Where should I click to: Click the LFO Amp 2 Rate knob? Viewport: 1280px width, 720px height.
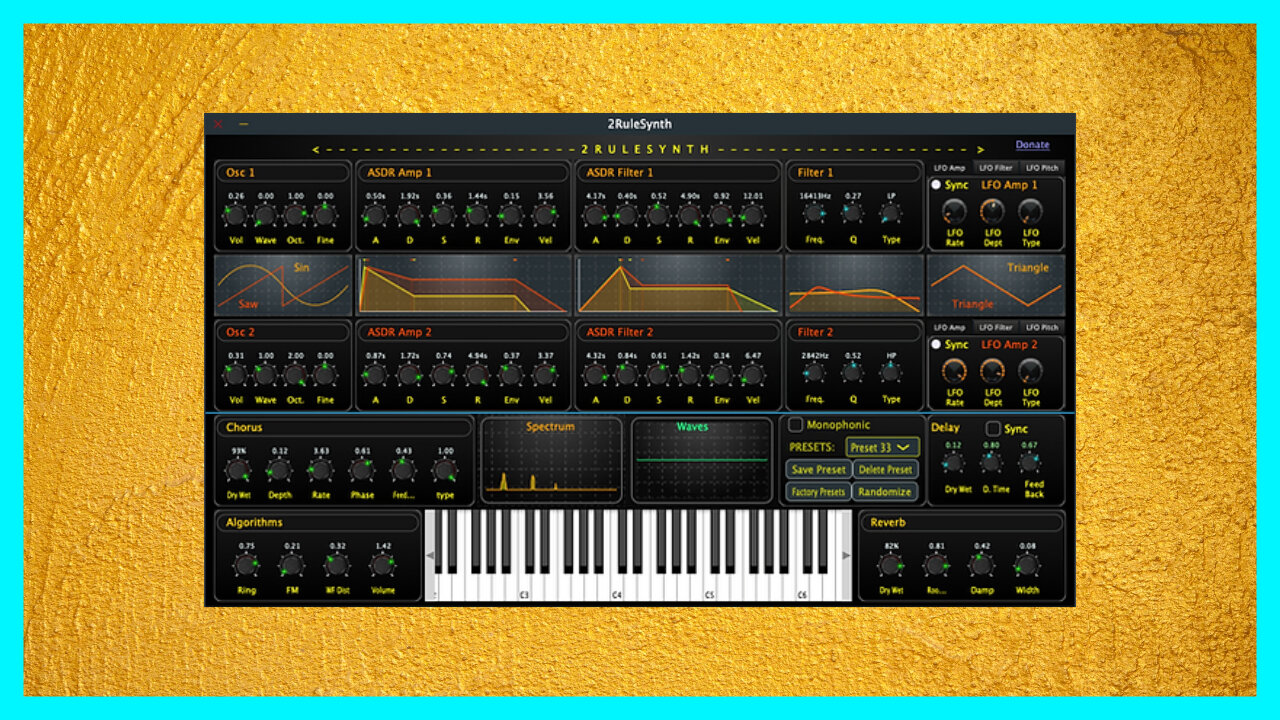[954, 371]
